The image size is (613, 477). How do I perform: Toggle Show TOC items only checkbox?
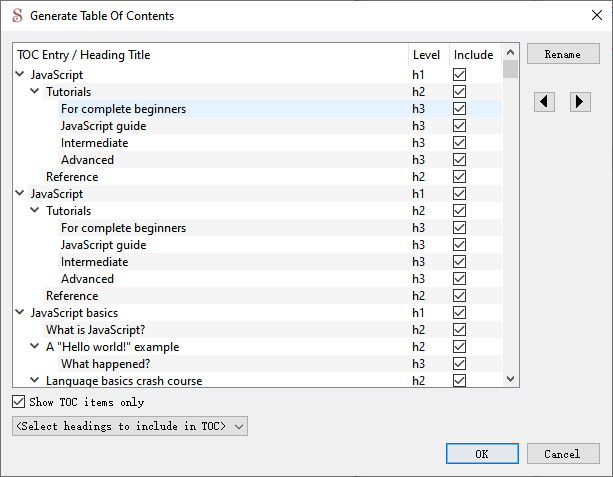pyautogui.click(x=18, y=402)
